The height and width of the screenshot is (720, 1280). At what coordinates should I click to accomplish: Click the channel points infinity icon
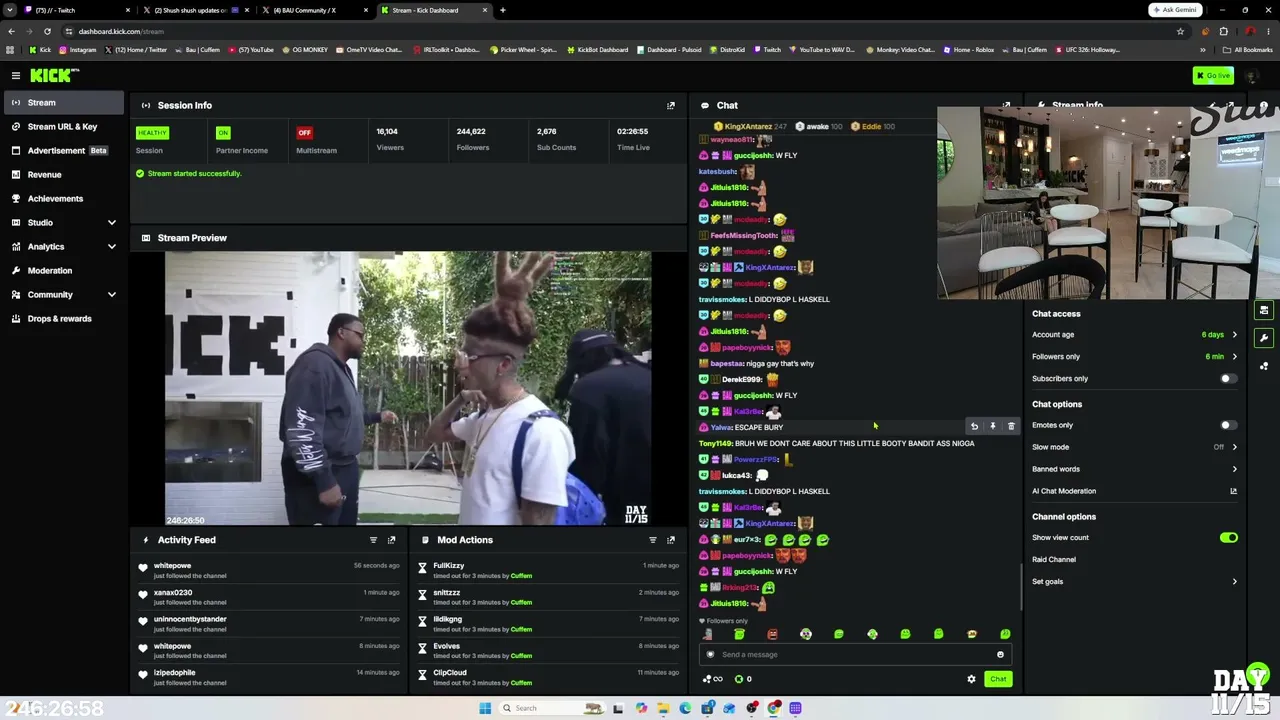[x=713, y=679]
